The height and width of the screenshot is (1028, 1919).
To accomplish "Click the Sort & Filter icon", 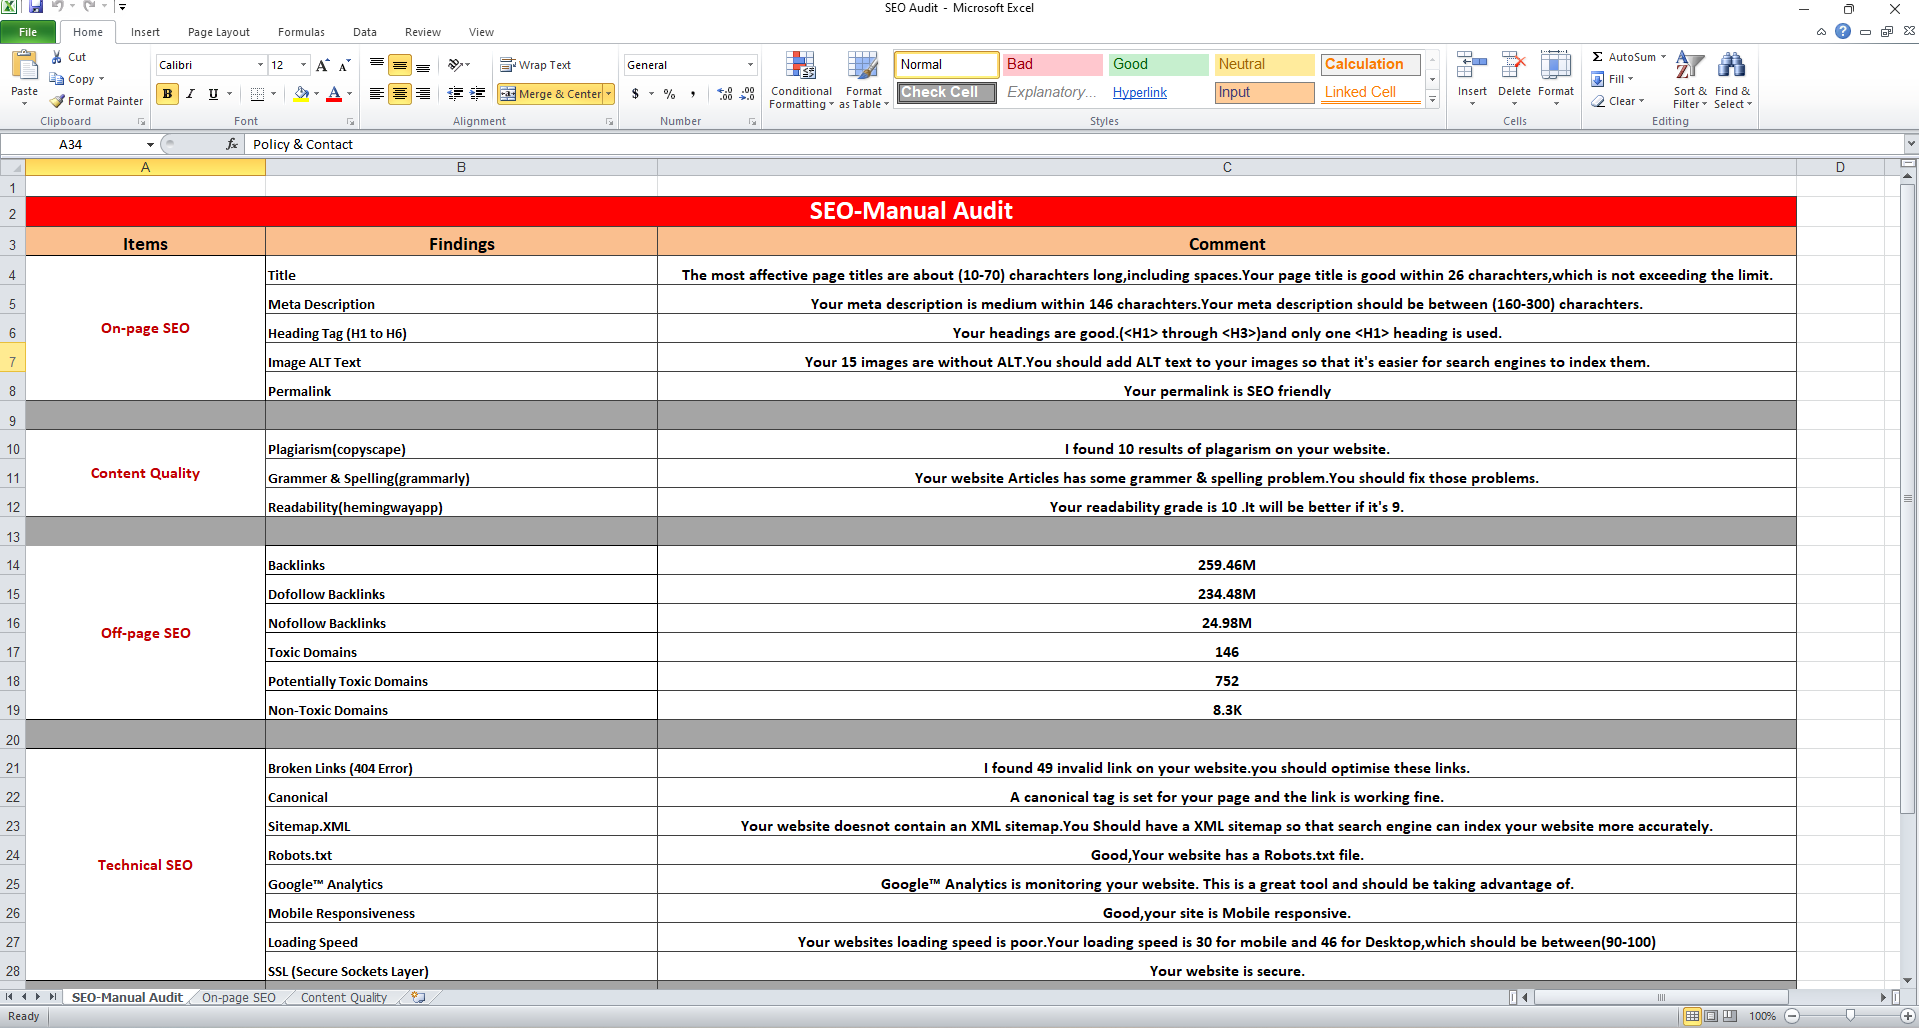I will coord(1689,80).
